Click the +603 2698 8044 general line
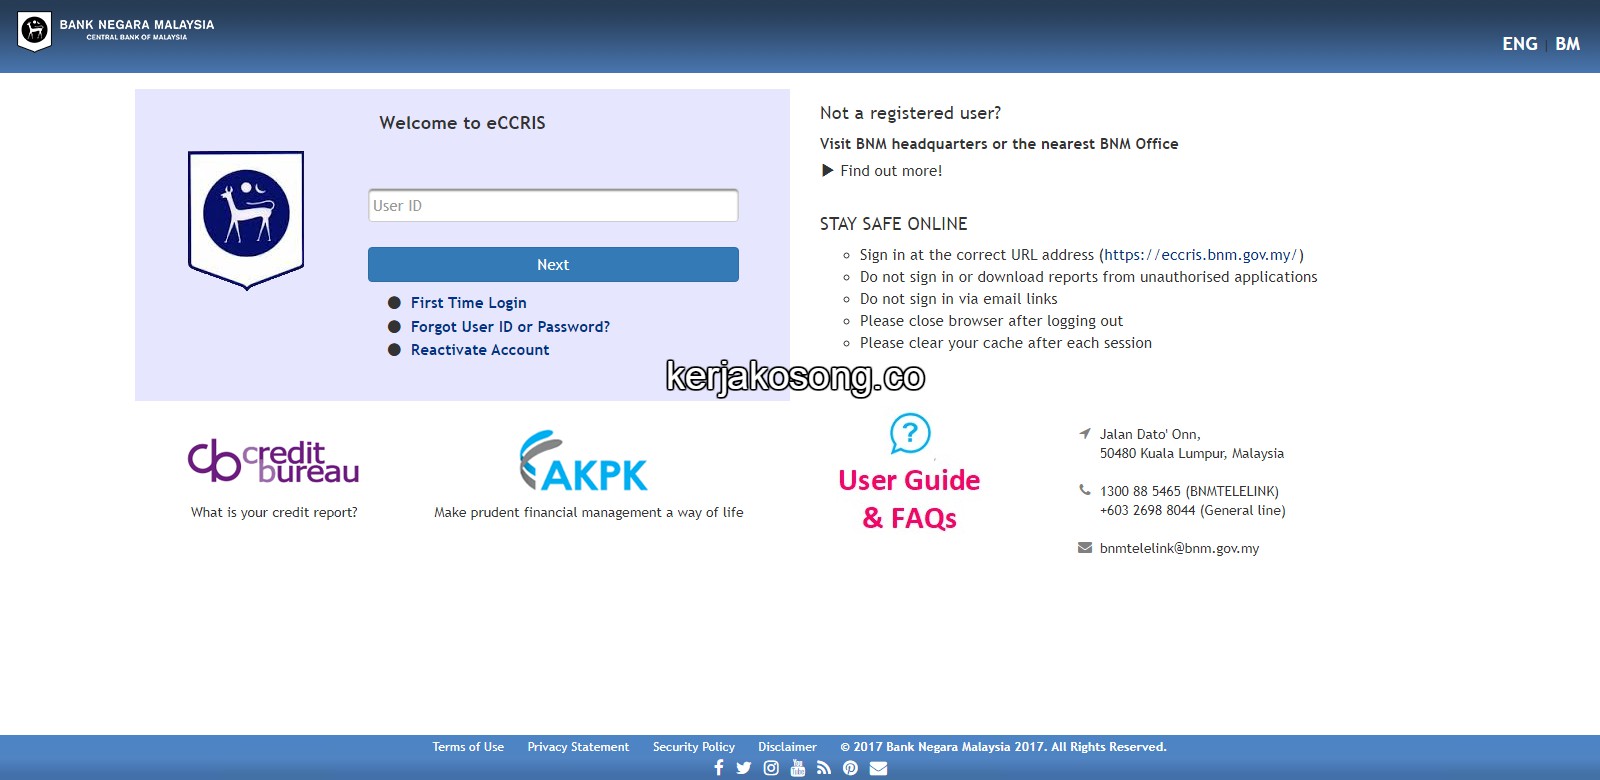This screenshot has width=1600, height=780. 1192,510
